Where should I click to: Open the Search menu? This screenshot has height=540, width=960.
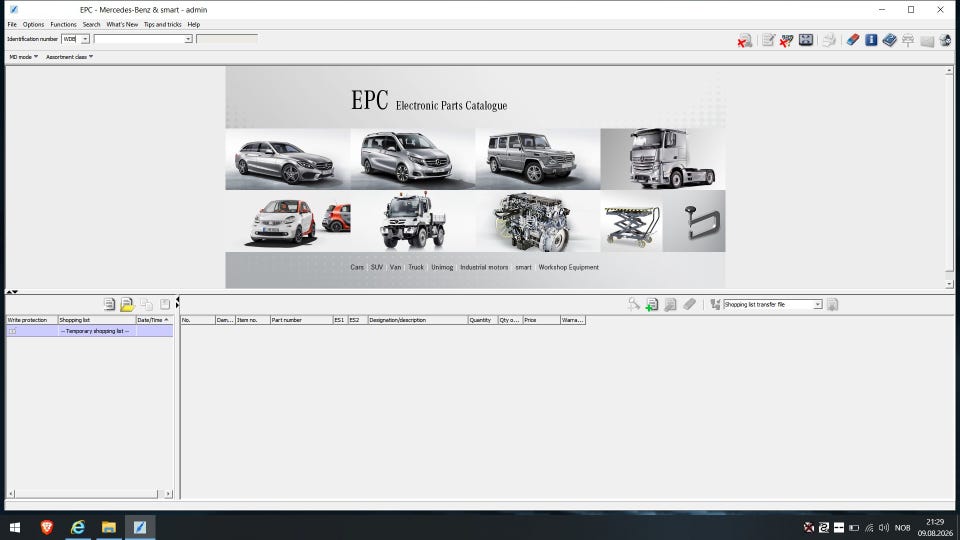[91, 24]
